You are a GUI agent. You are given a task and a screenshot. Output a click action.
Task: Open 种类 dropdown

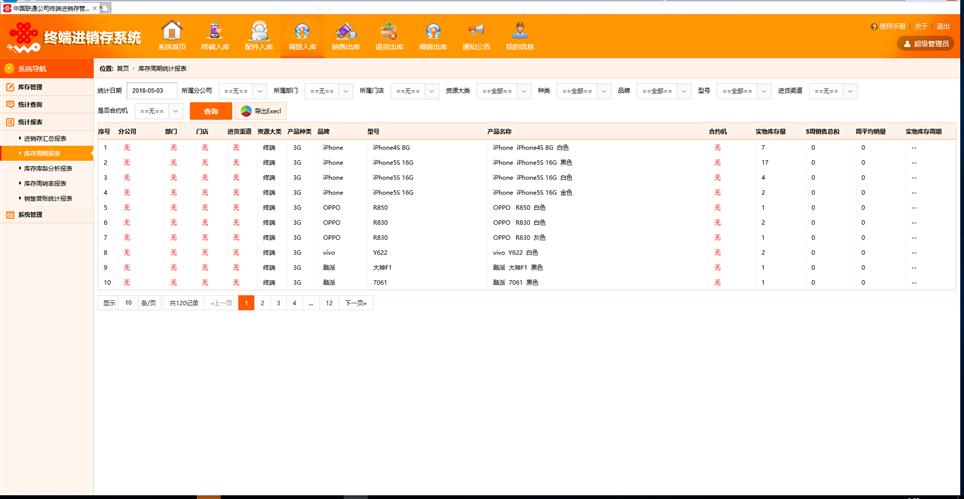[x=584, y=91]
